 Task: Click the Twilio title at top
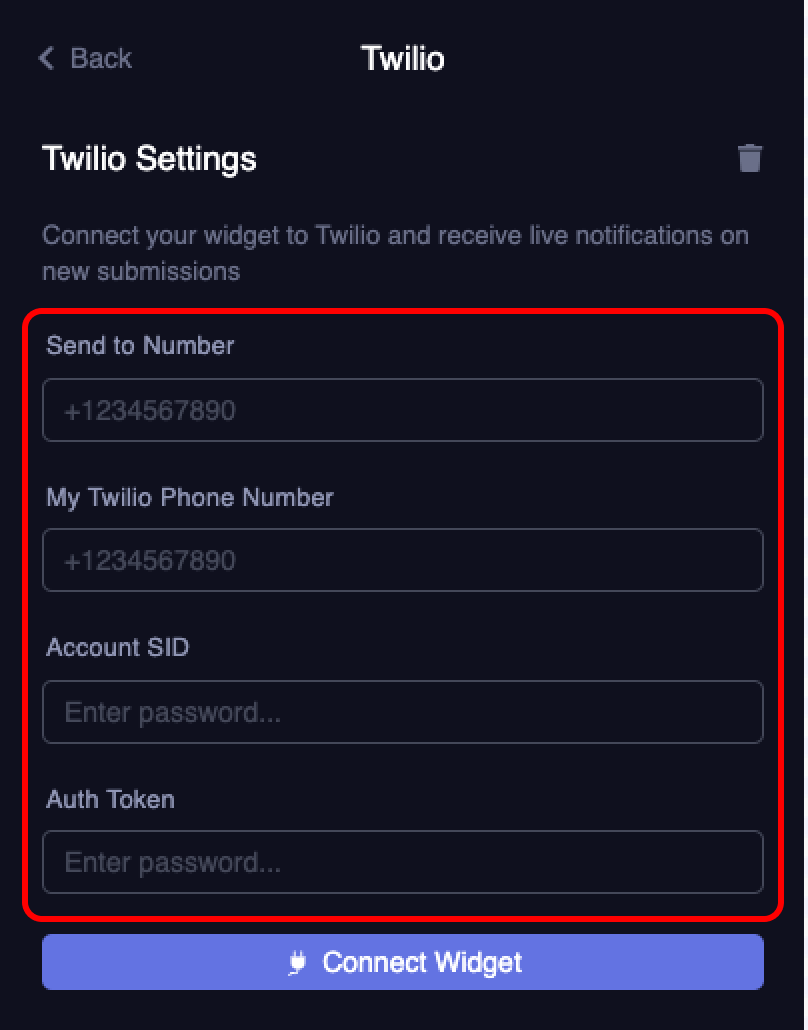click(402, 58)
